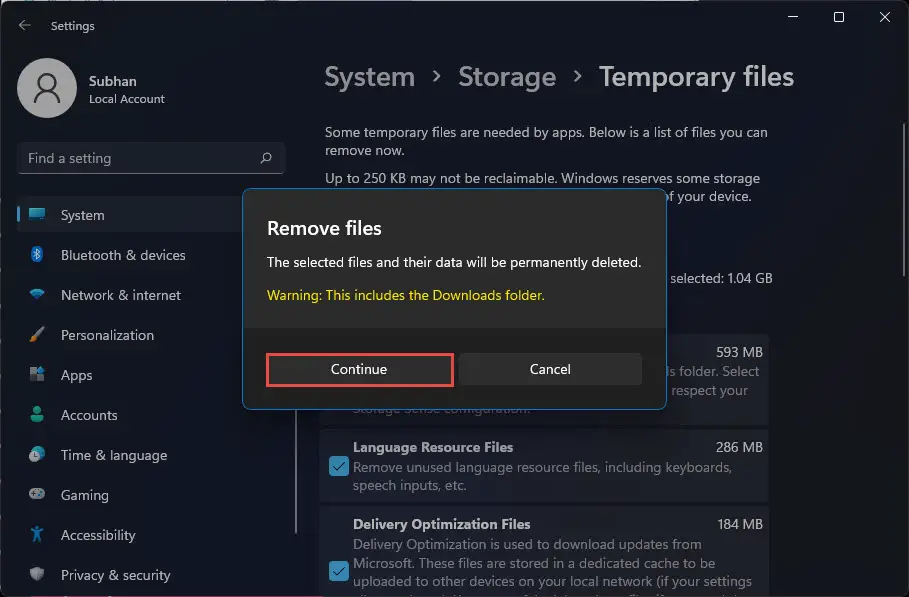Click the 184 MB size value
This screenshot has height=597, width=909.
click(x=740, y=524)
